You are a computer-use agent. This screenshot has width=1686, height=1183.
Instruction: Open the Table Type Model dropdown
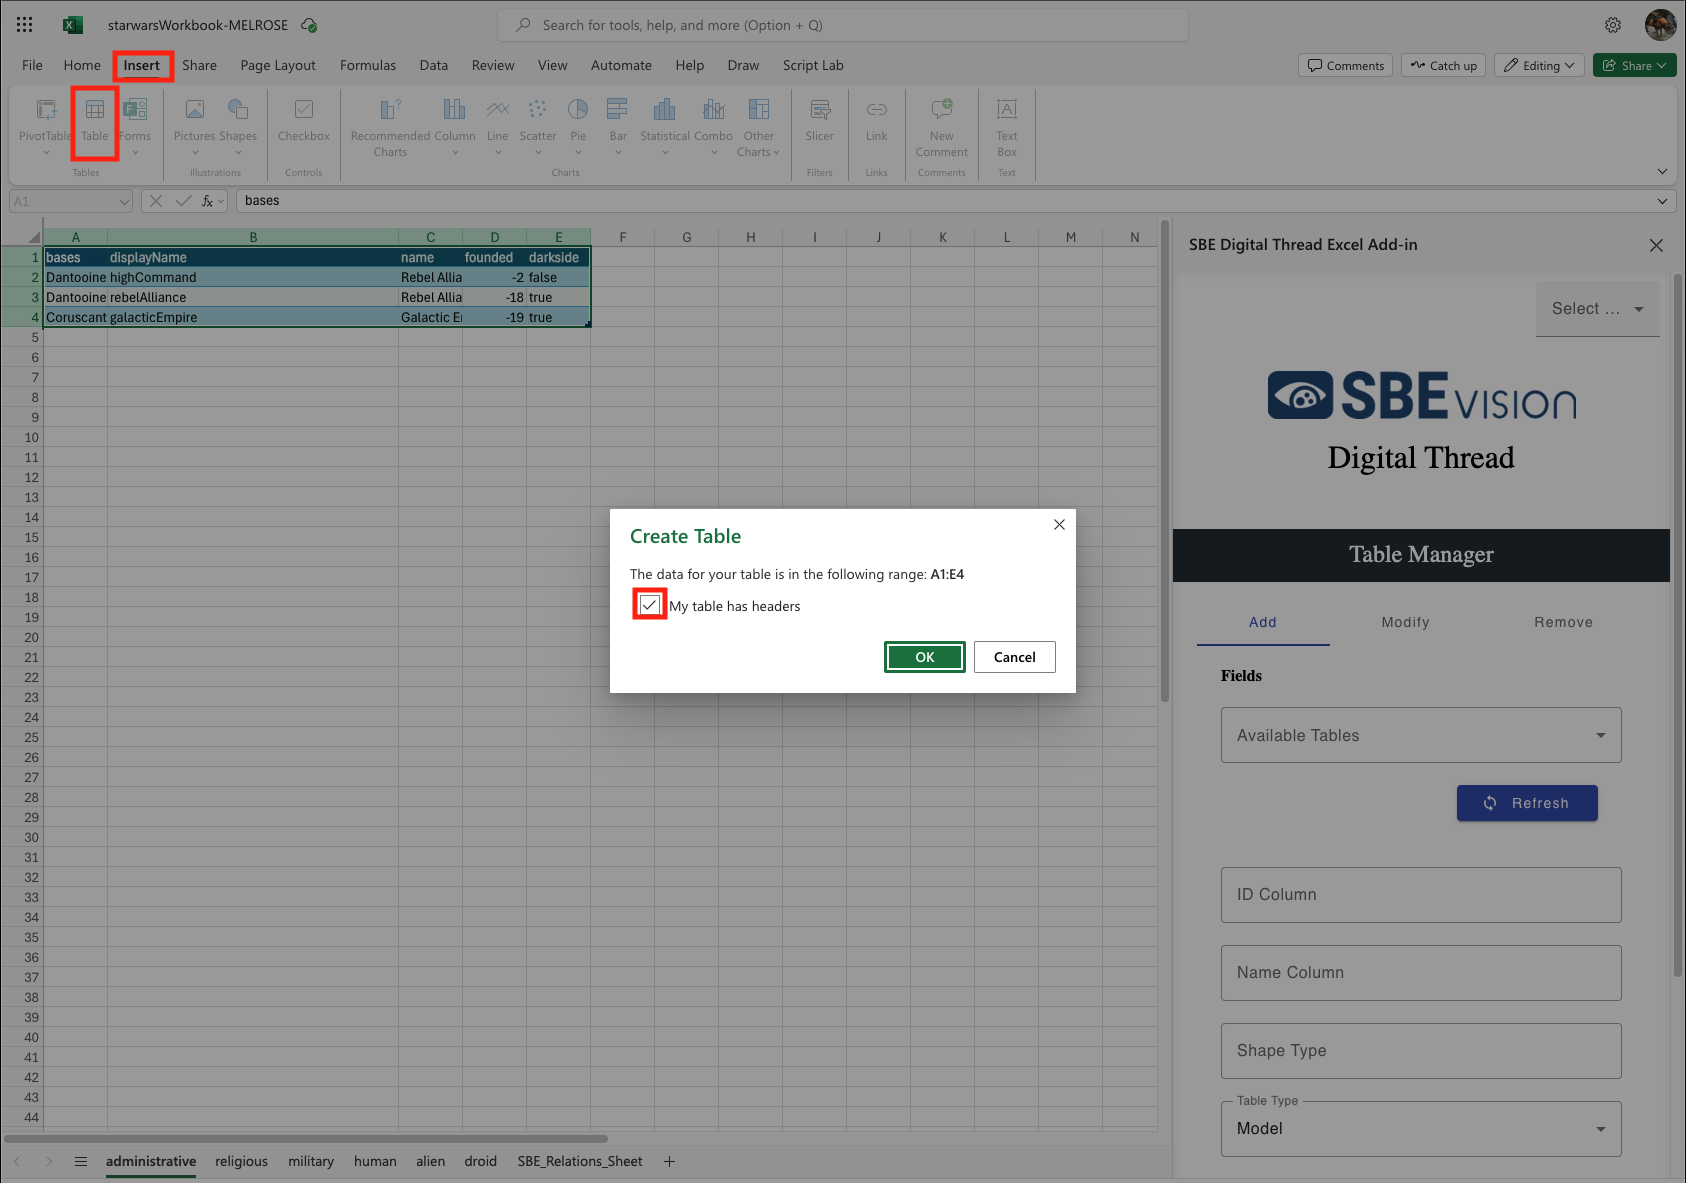[x=1420, y=1128]
